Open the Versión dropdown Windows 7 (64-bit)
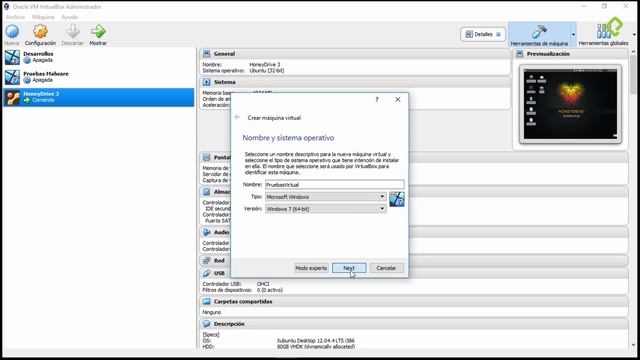Screen dimensions: 640x360 coord(326,209)
